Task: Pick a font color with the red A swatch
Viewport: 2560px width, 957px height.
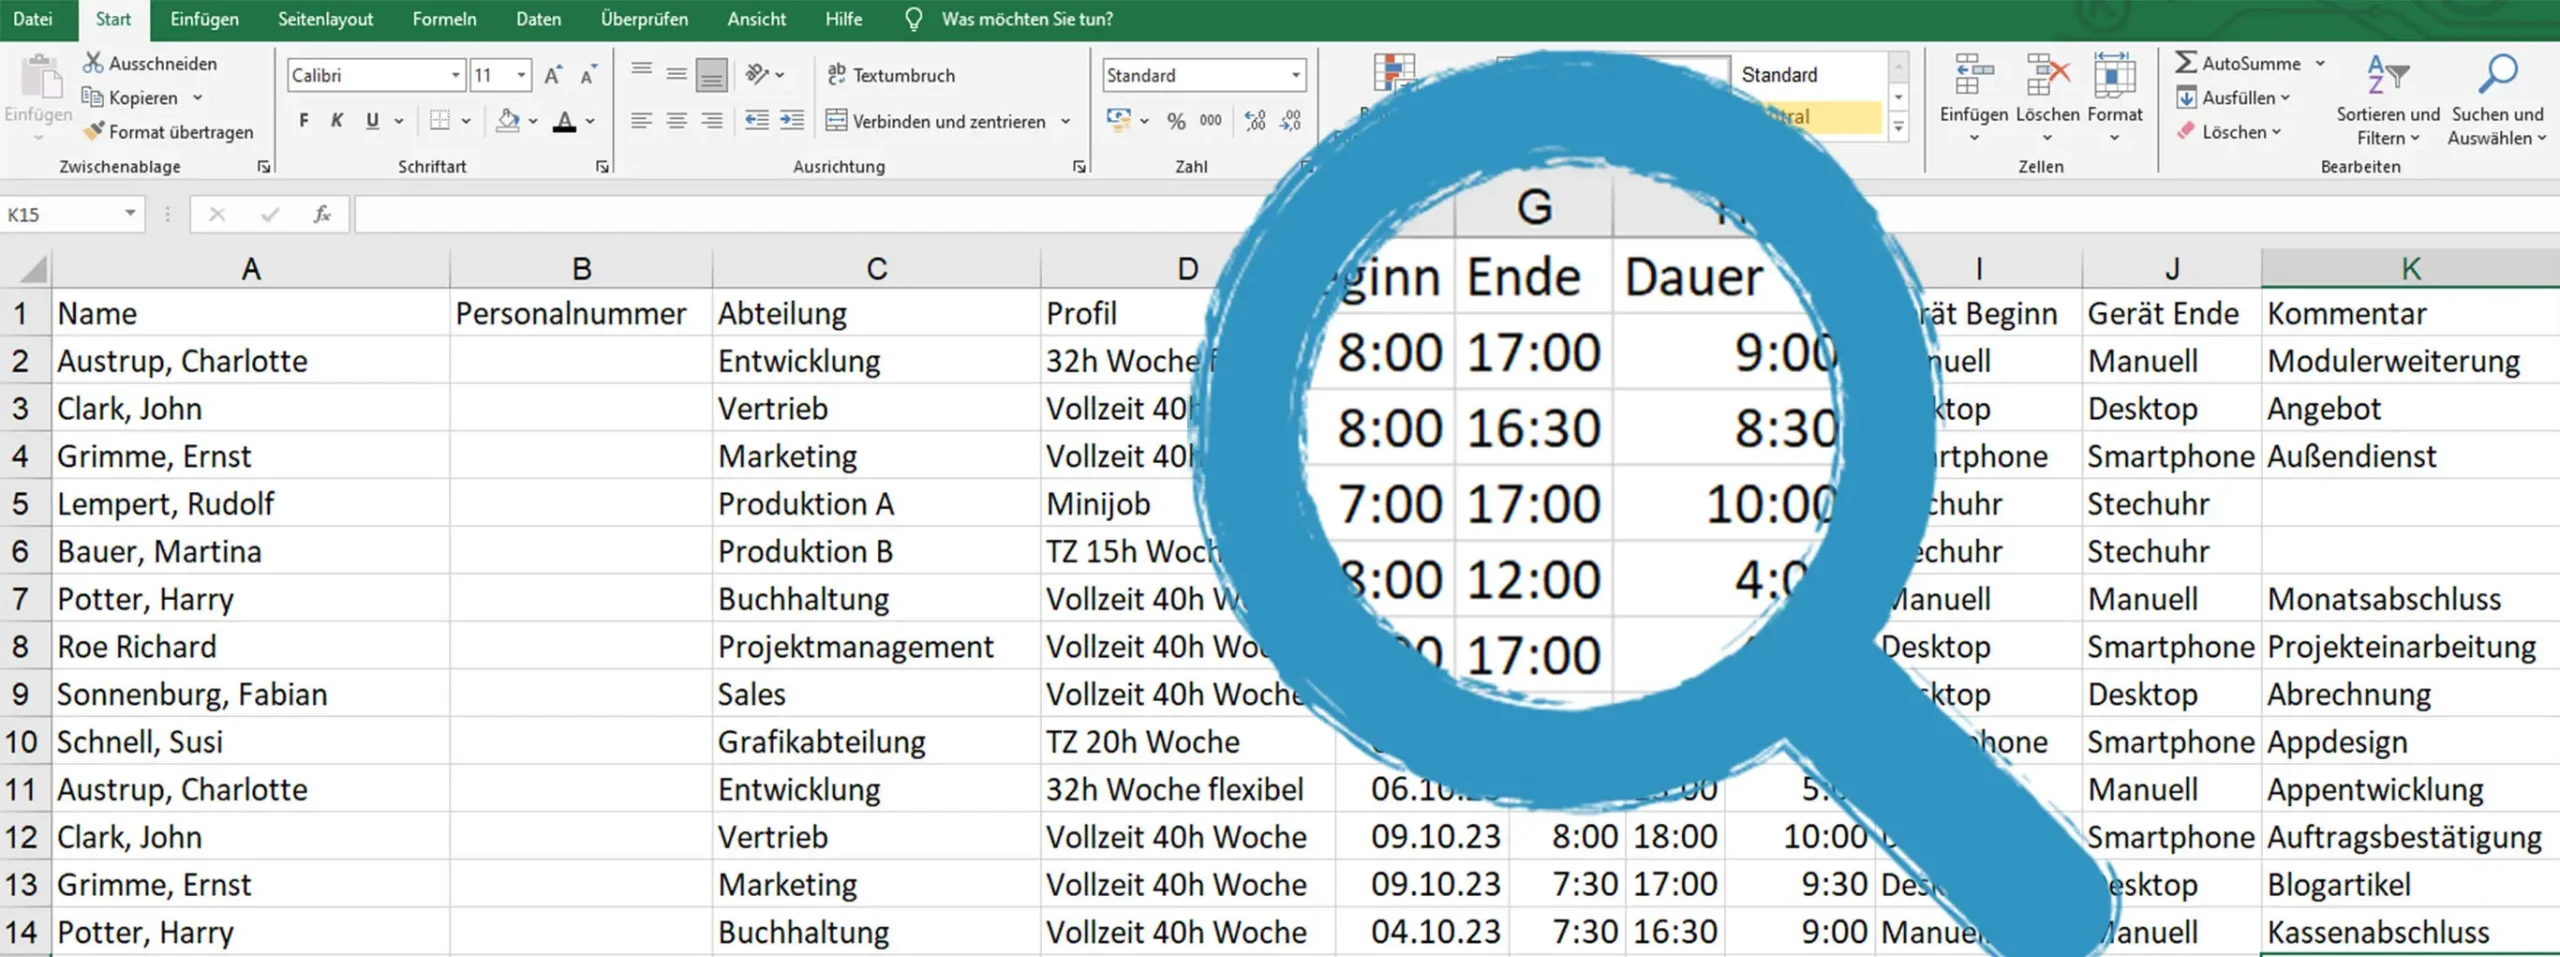Action: [x=566, y=120]
